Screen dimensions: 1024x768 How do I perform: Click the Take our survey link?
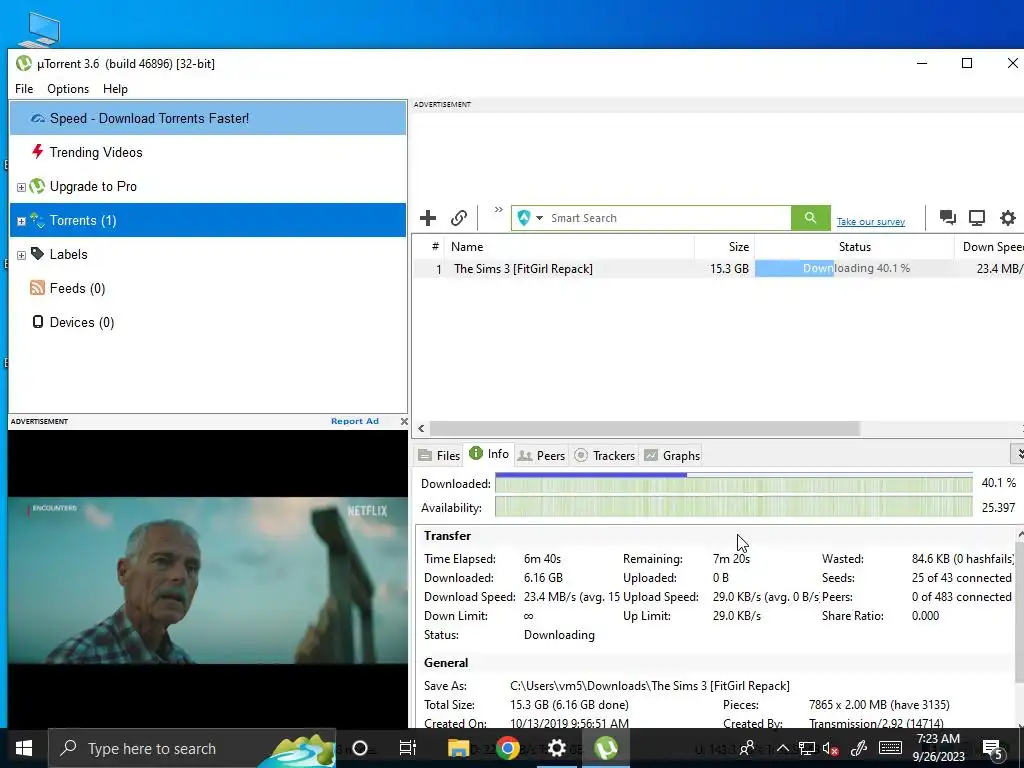click(x=871, y=222)
